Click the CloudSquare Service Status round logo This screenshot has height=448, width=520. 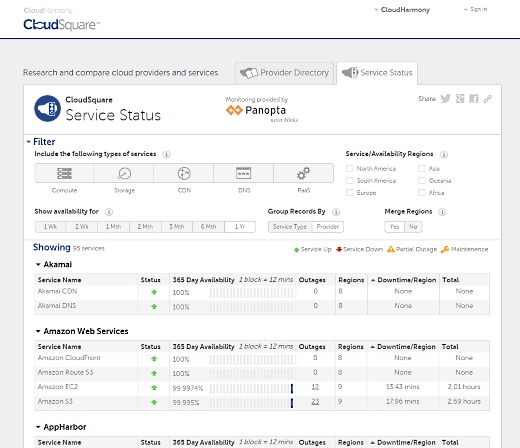[x=47, y=108]
